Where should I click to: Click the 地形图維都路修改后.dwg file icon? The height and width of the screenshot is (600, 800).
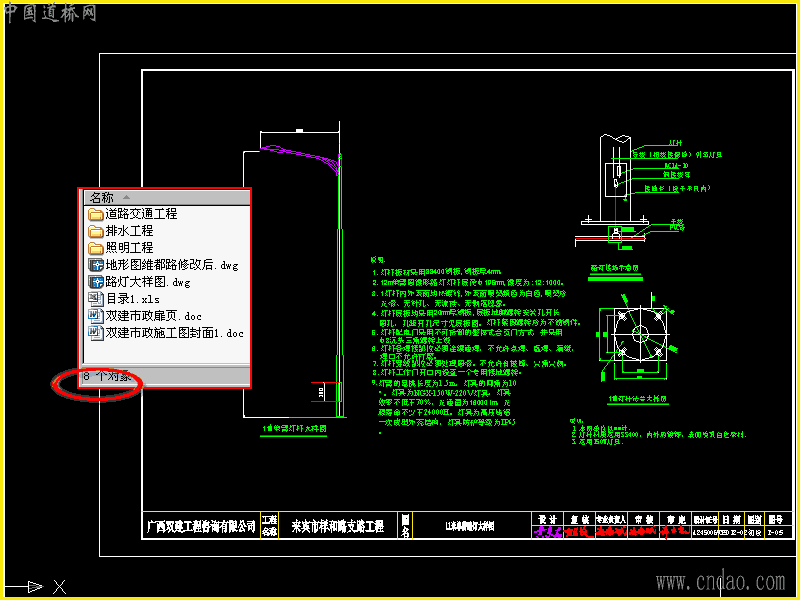point(95,265)
